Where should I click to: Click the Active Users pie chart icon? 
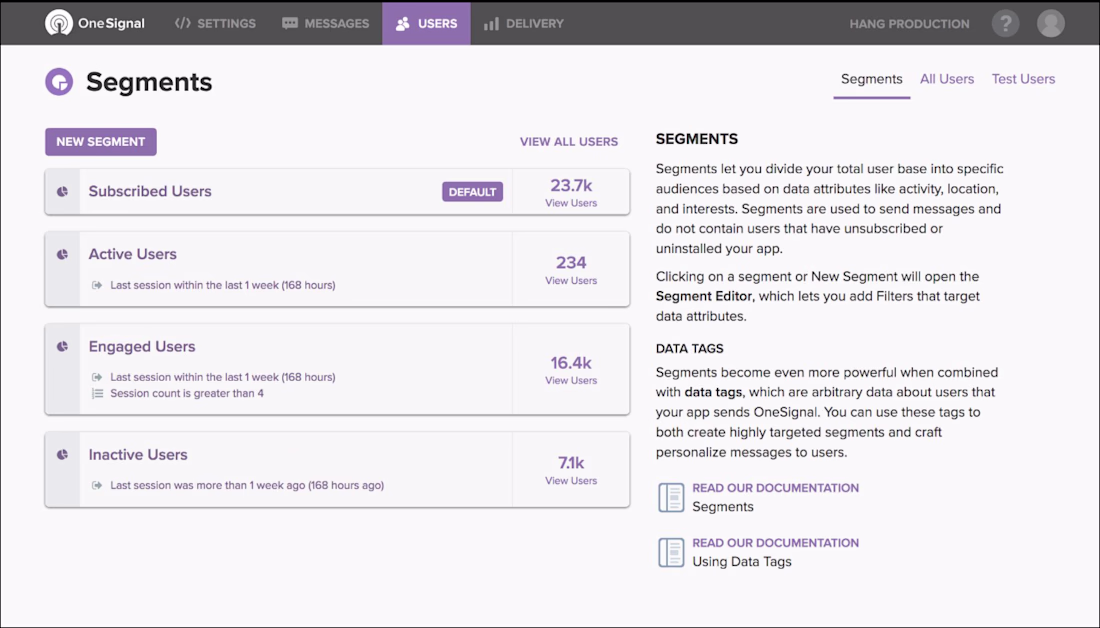[62, 255]
